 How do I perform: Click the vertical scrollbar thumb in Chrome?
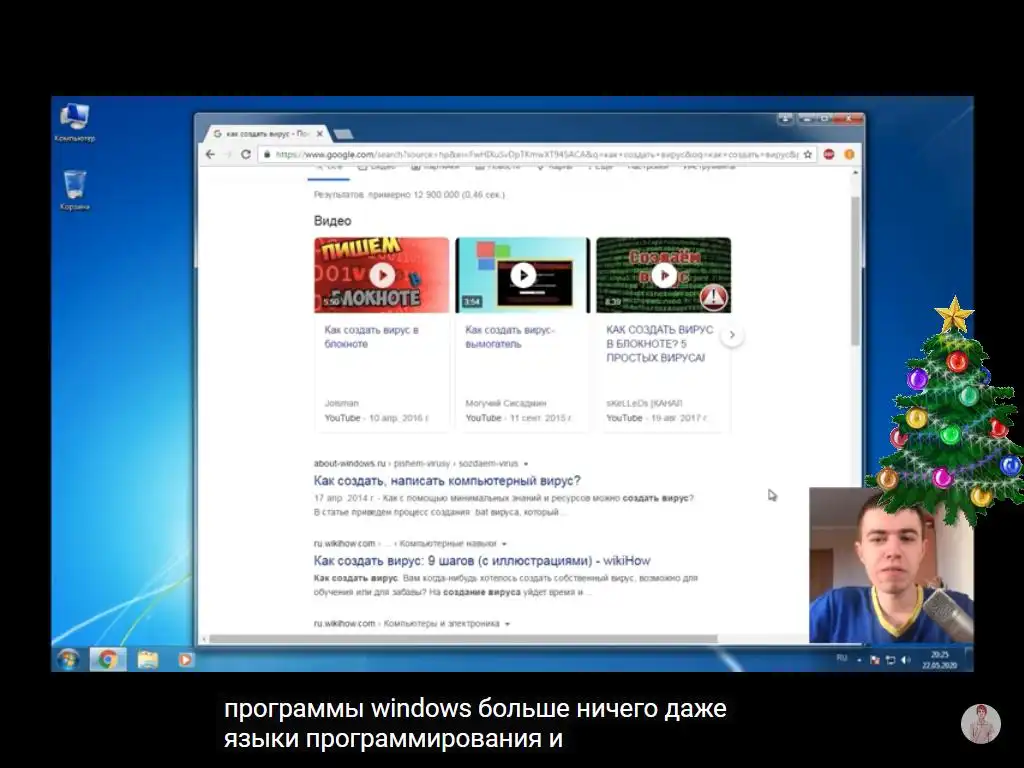point(856,270)
